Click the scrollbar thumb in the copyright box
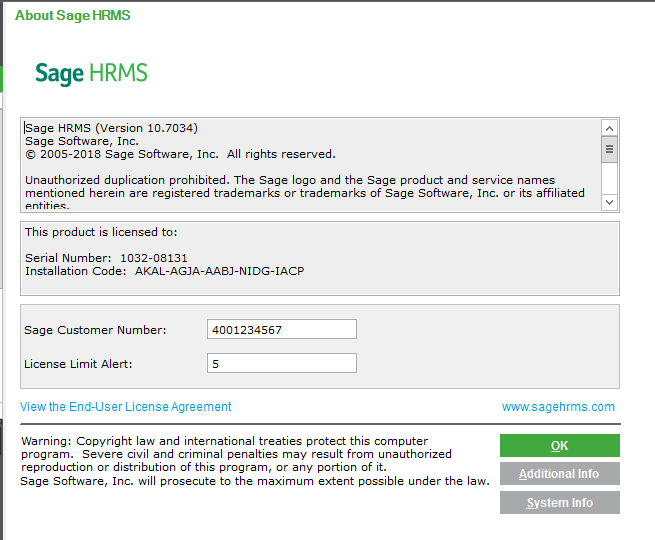The image size is (655, 540). [608, 149]
